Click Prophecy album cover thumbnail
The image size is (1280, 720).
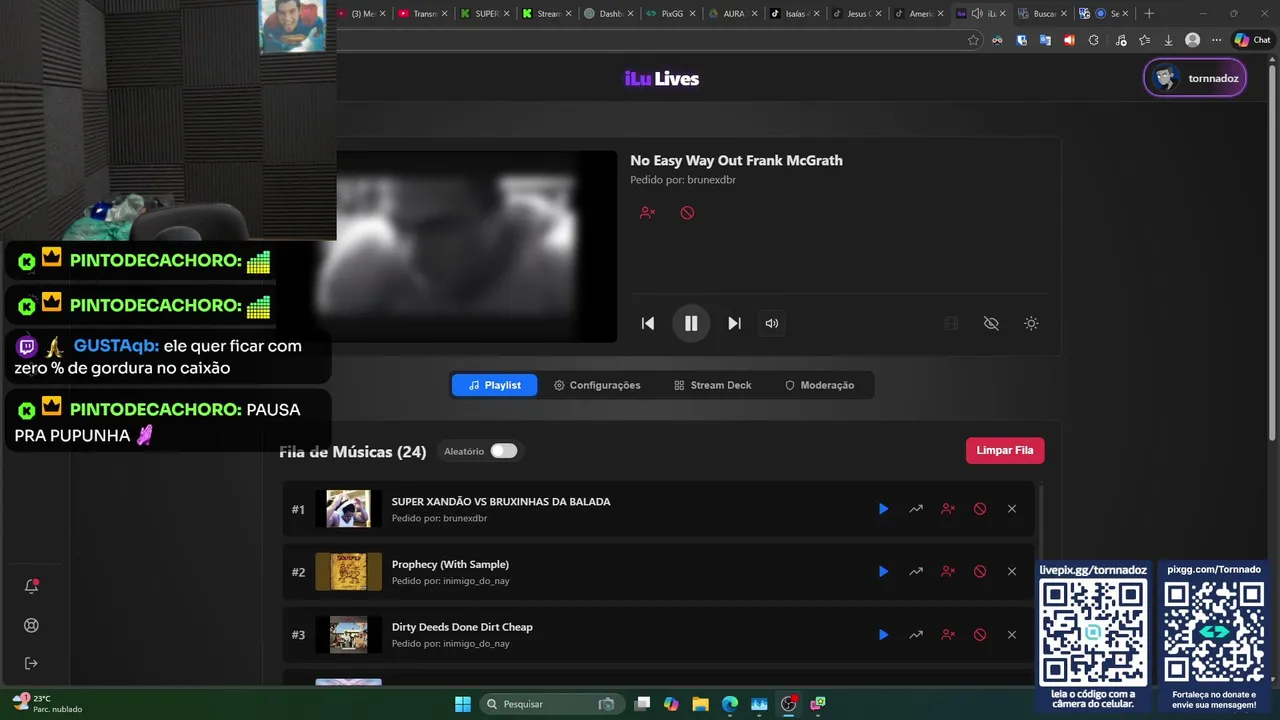[348, 572]
